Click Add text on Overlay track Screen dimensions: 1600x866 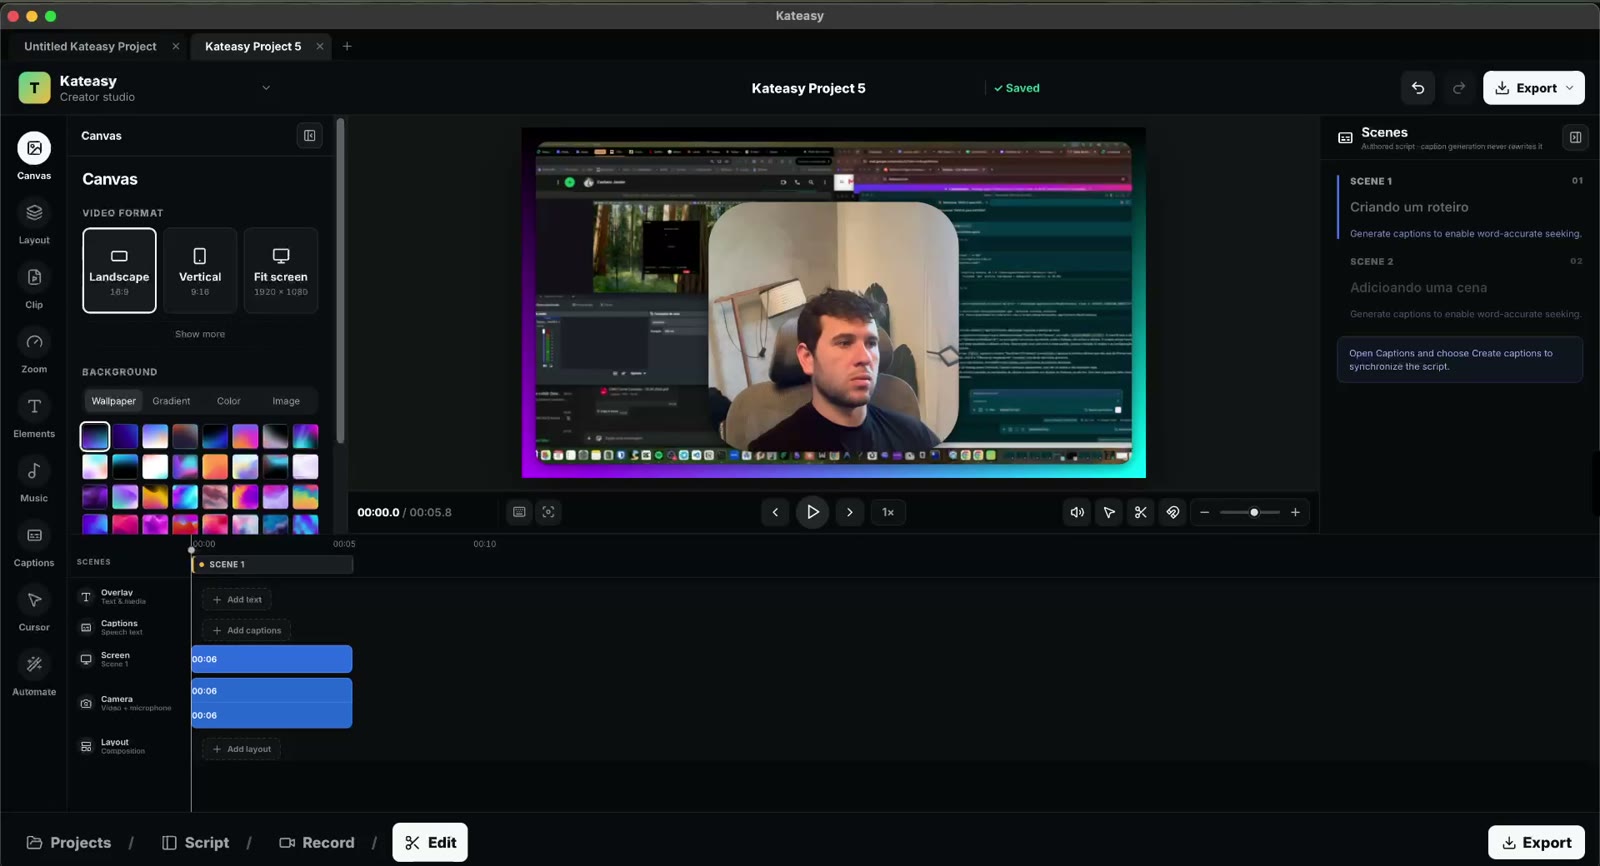(237, 600)
